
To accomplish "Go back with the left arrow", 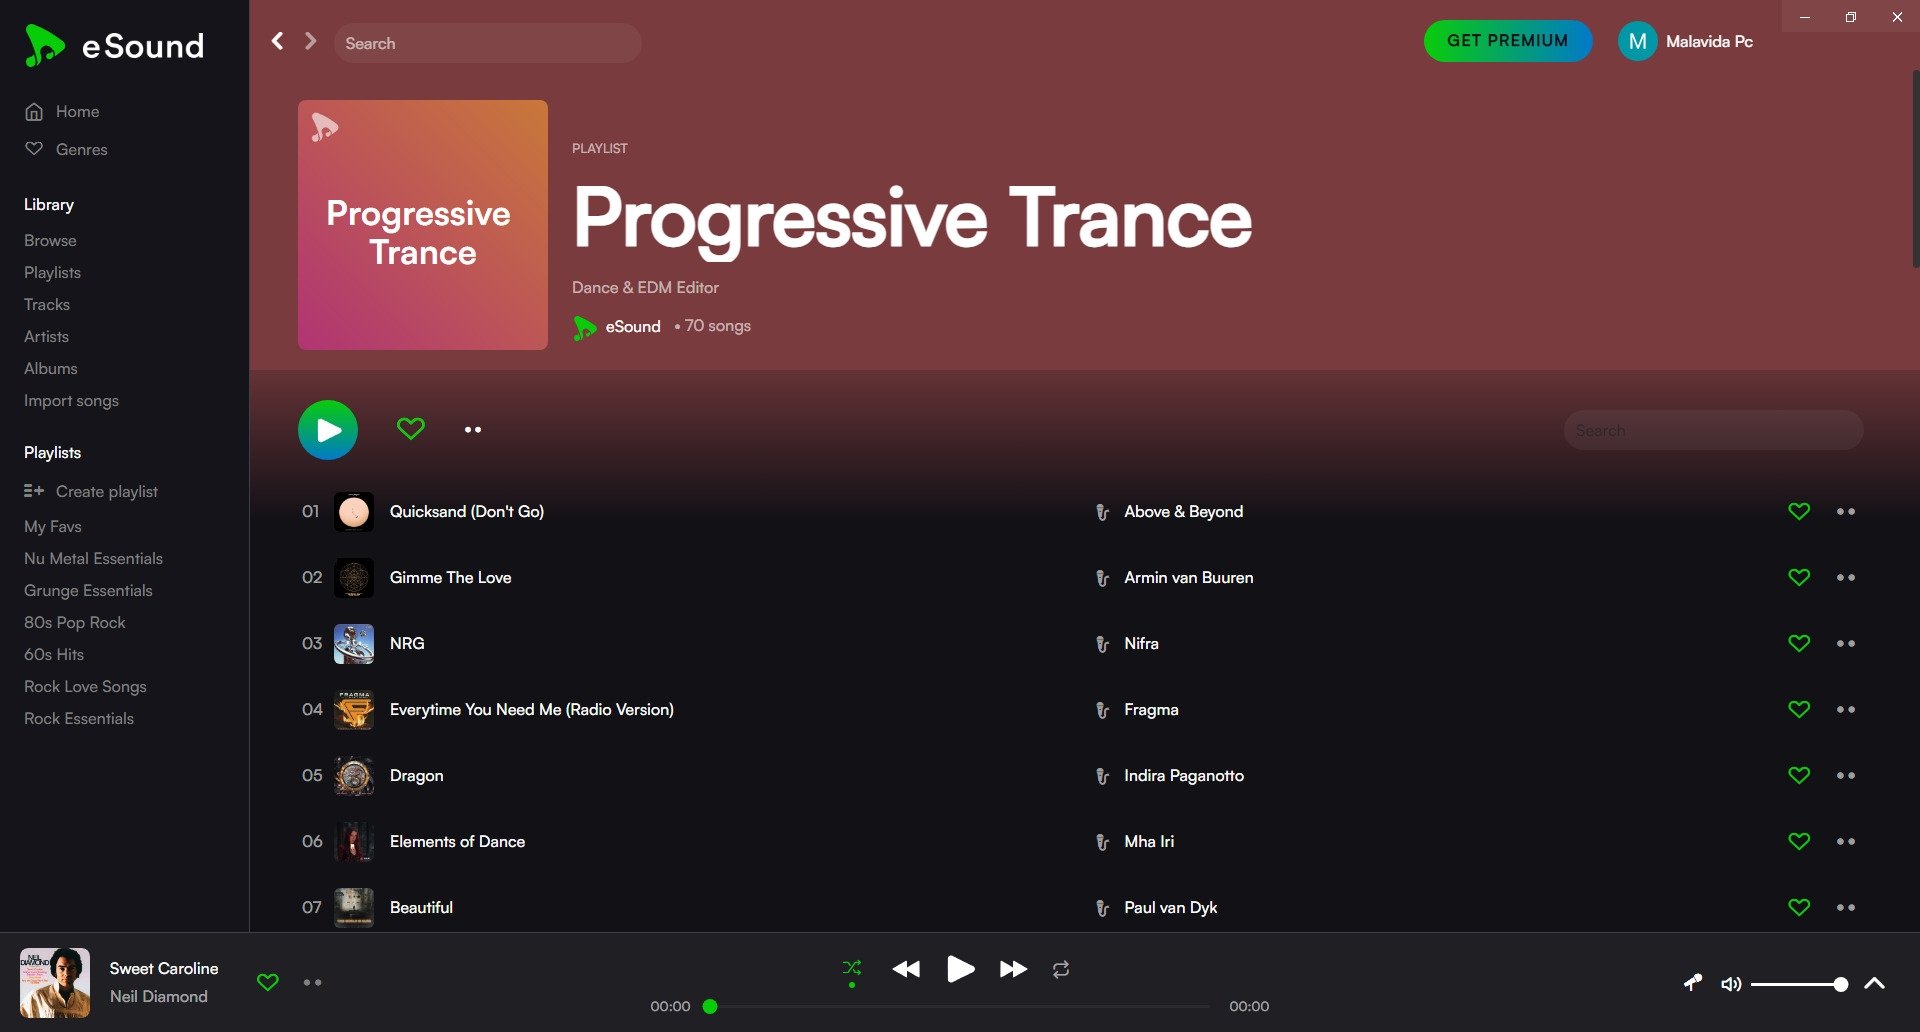I will [x=278, y=41].
